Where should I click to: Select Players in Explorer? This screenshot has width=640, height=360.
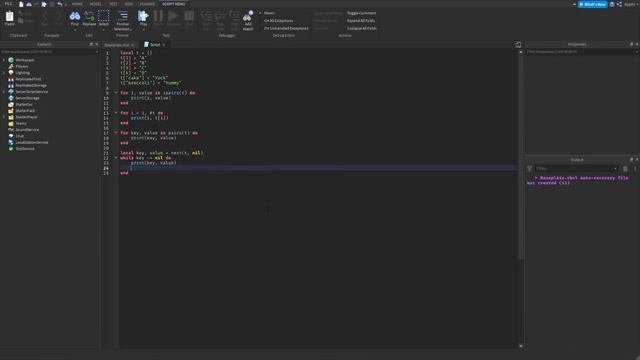[22, 66]
